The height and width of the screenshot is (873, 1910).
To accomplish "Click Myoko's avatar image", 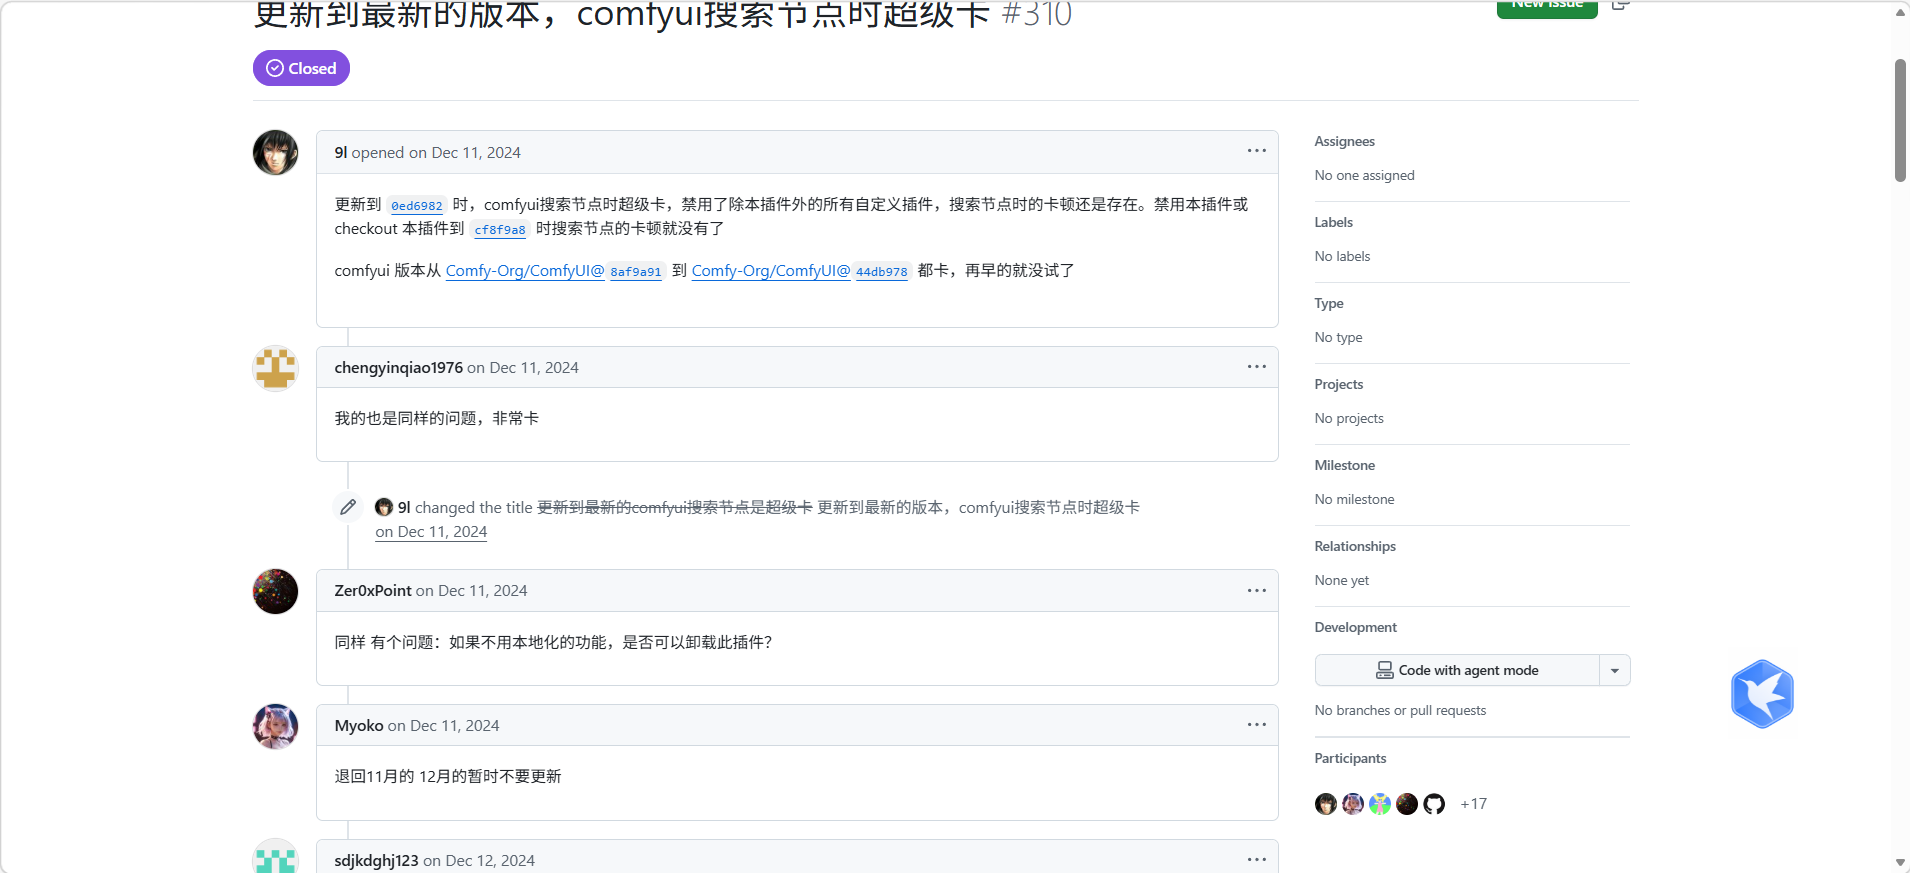I will point(275,726).
